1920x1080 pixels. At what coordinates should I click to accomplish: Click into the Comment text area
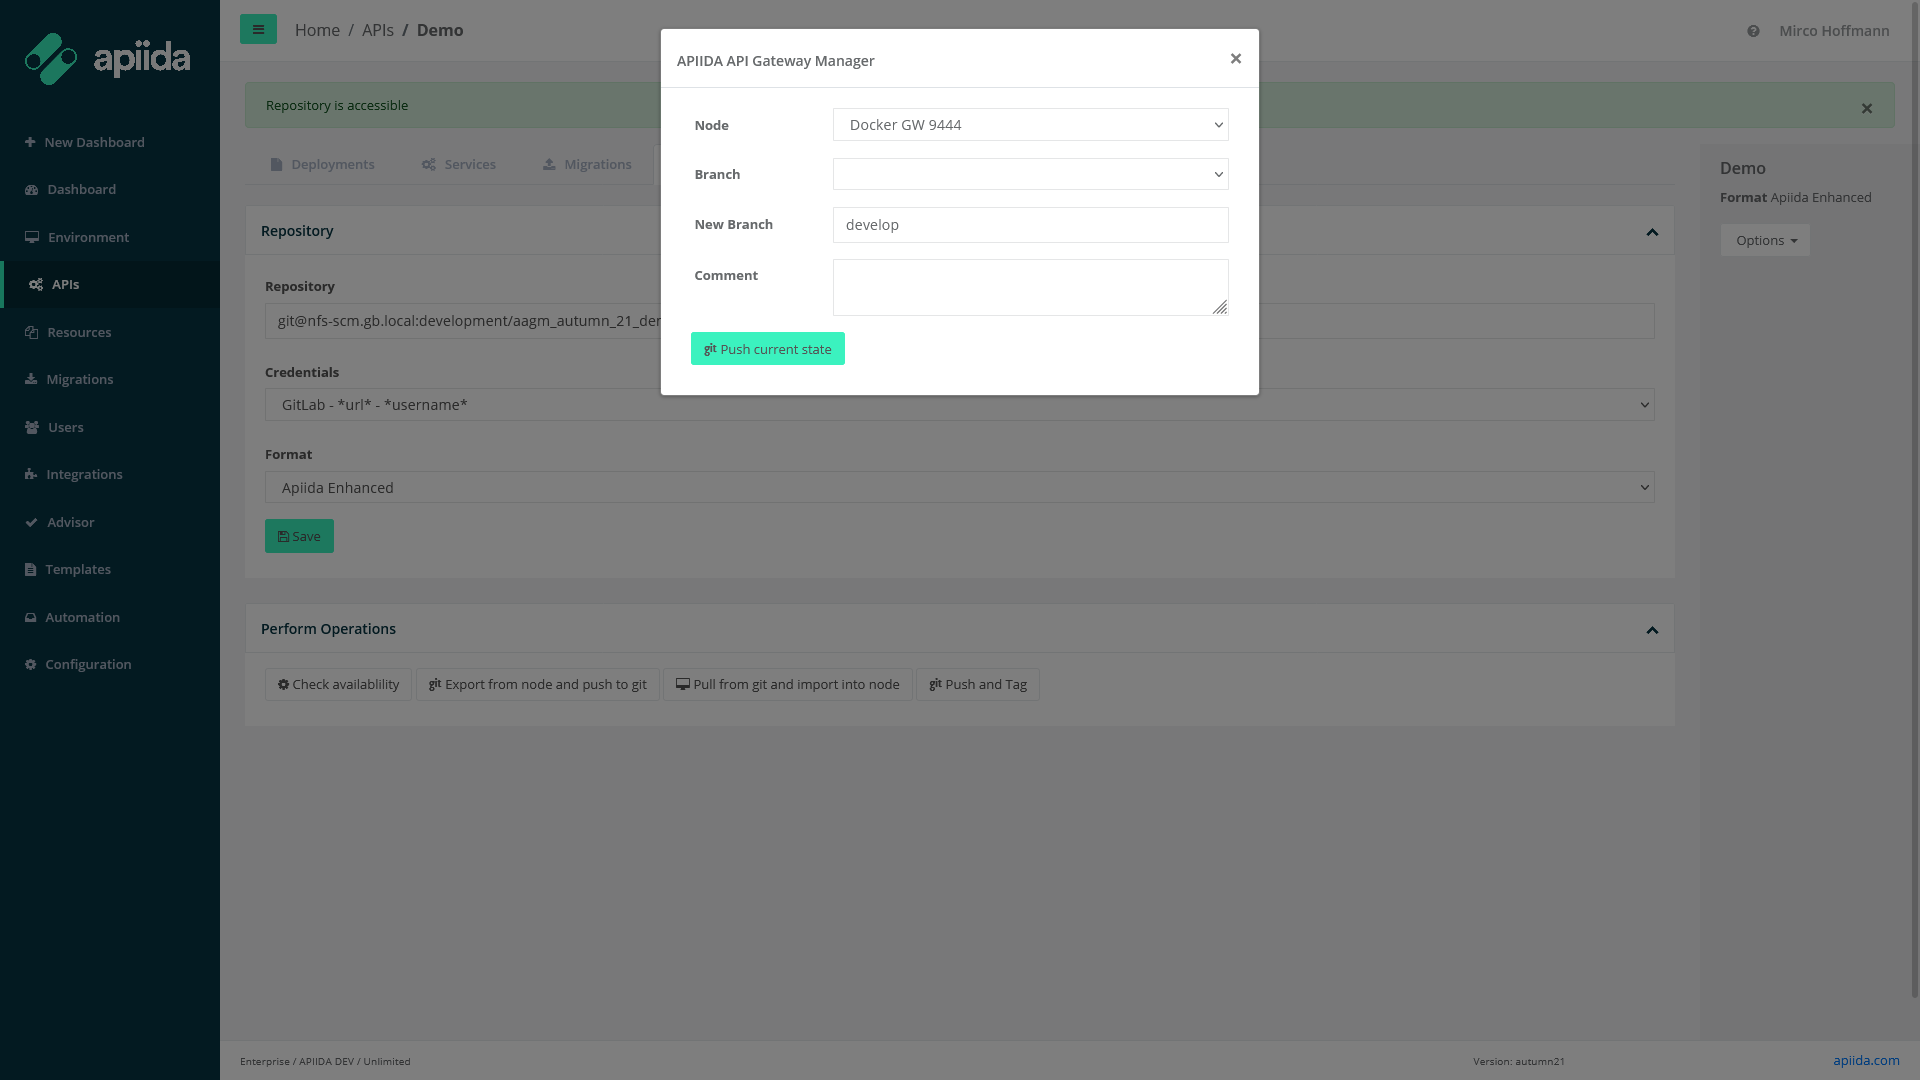point(1030,287)
